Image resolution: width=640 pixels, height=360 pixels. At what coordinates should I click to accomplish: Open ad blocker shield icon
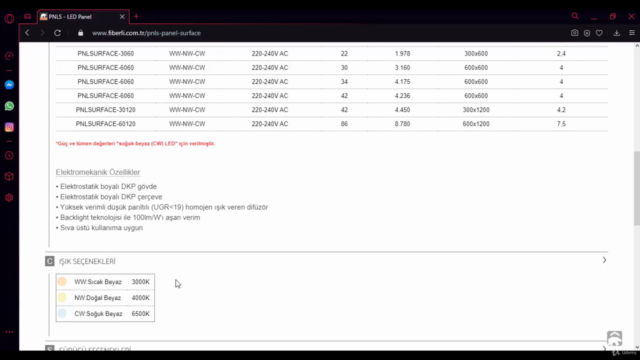coord(587,33)
